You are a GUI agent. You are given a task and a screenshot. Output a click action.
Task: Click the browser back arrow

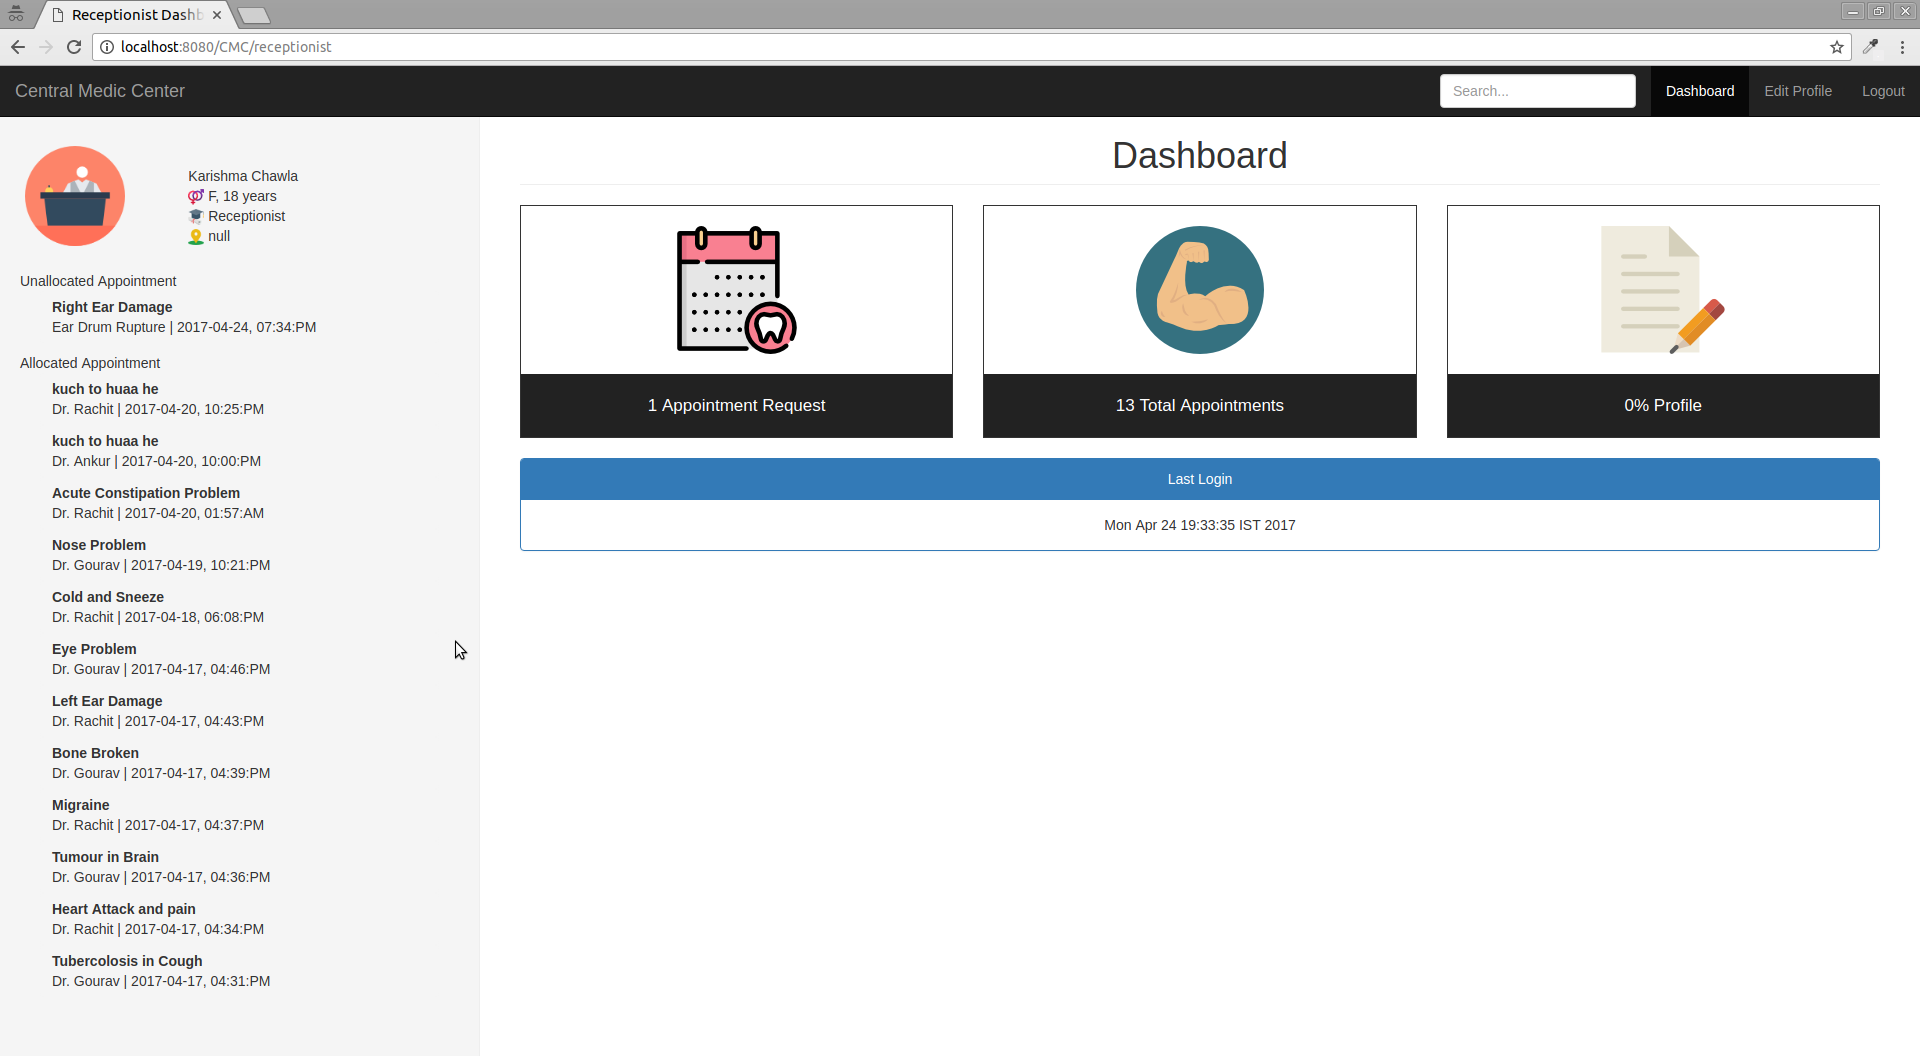(18, 47)
